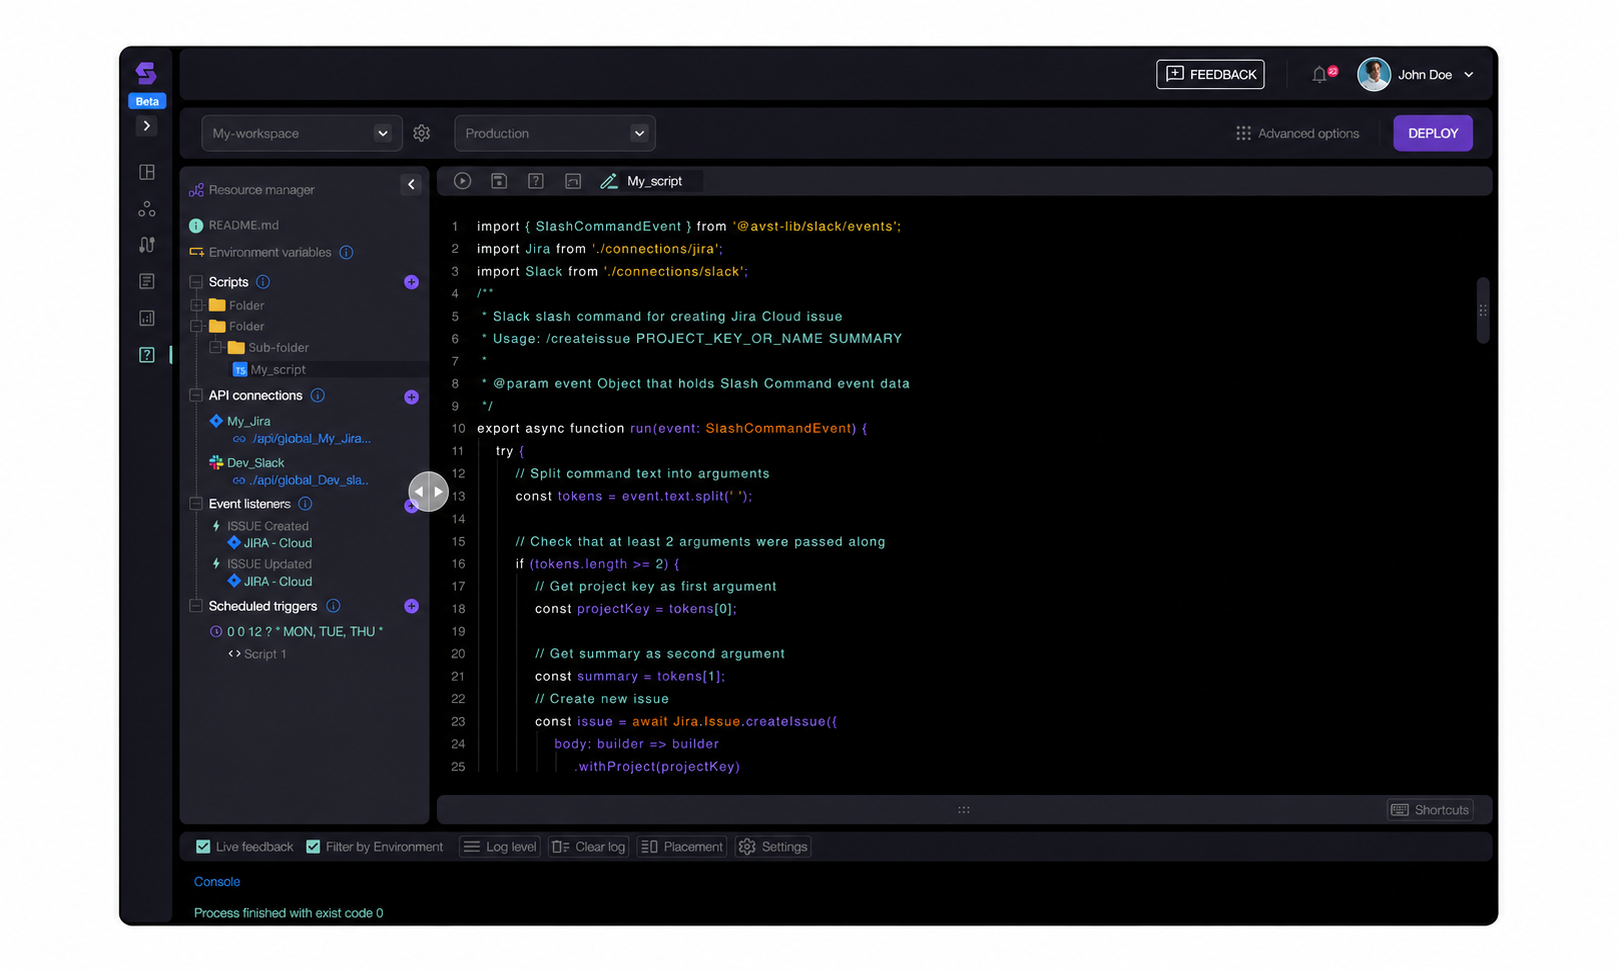Open the document list sidebar icon

pyautogui.click(x=147, y=281)
